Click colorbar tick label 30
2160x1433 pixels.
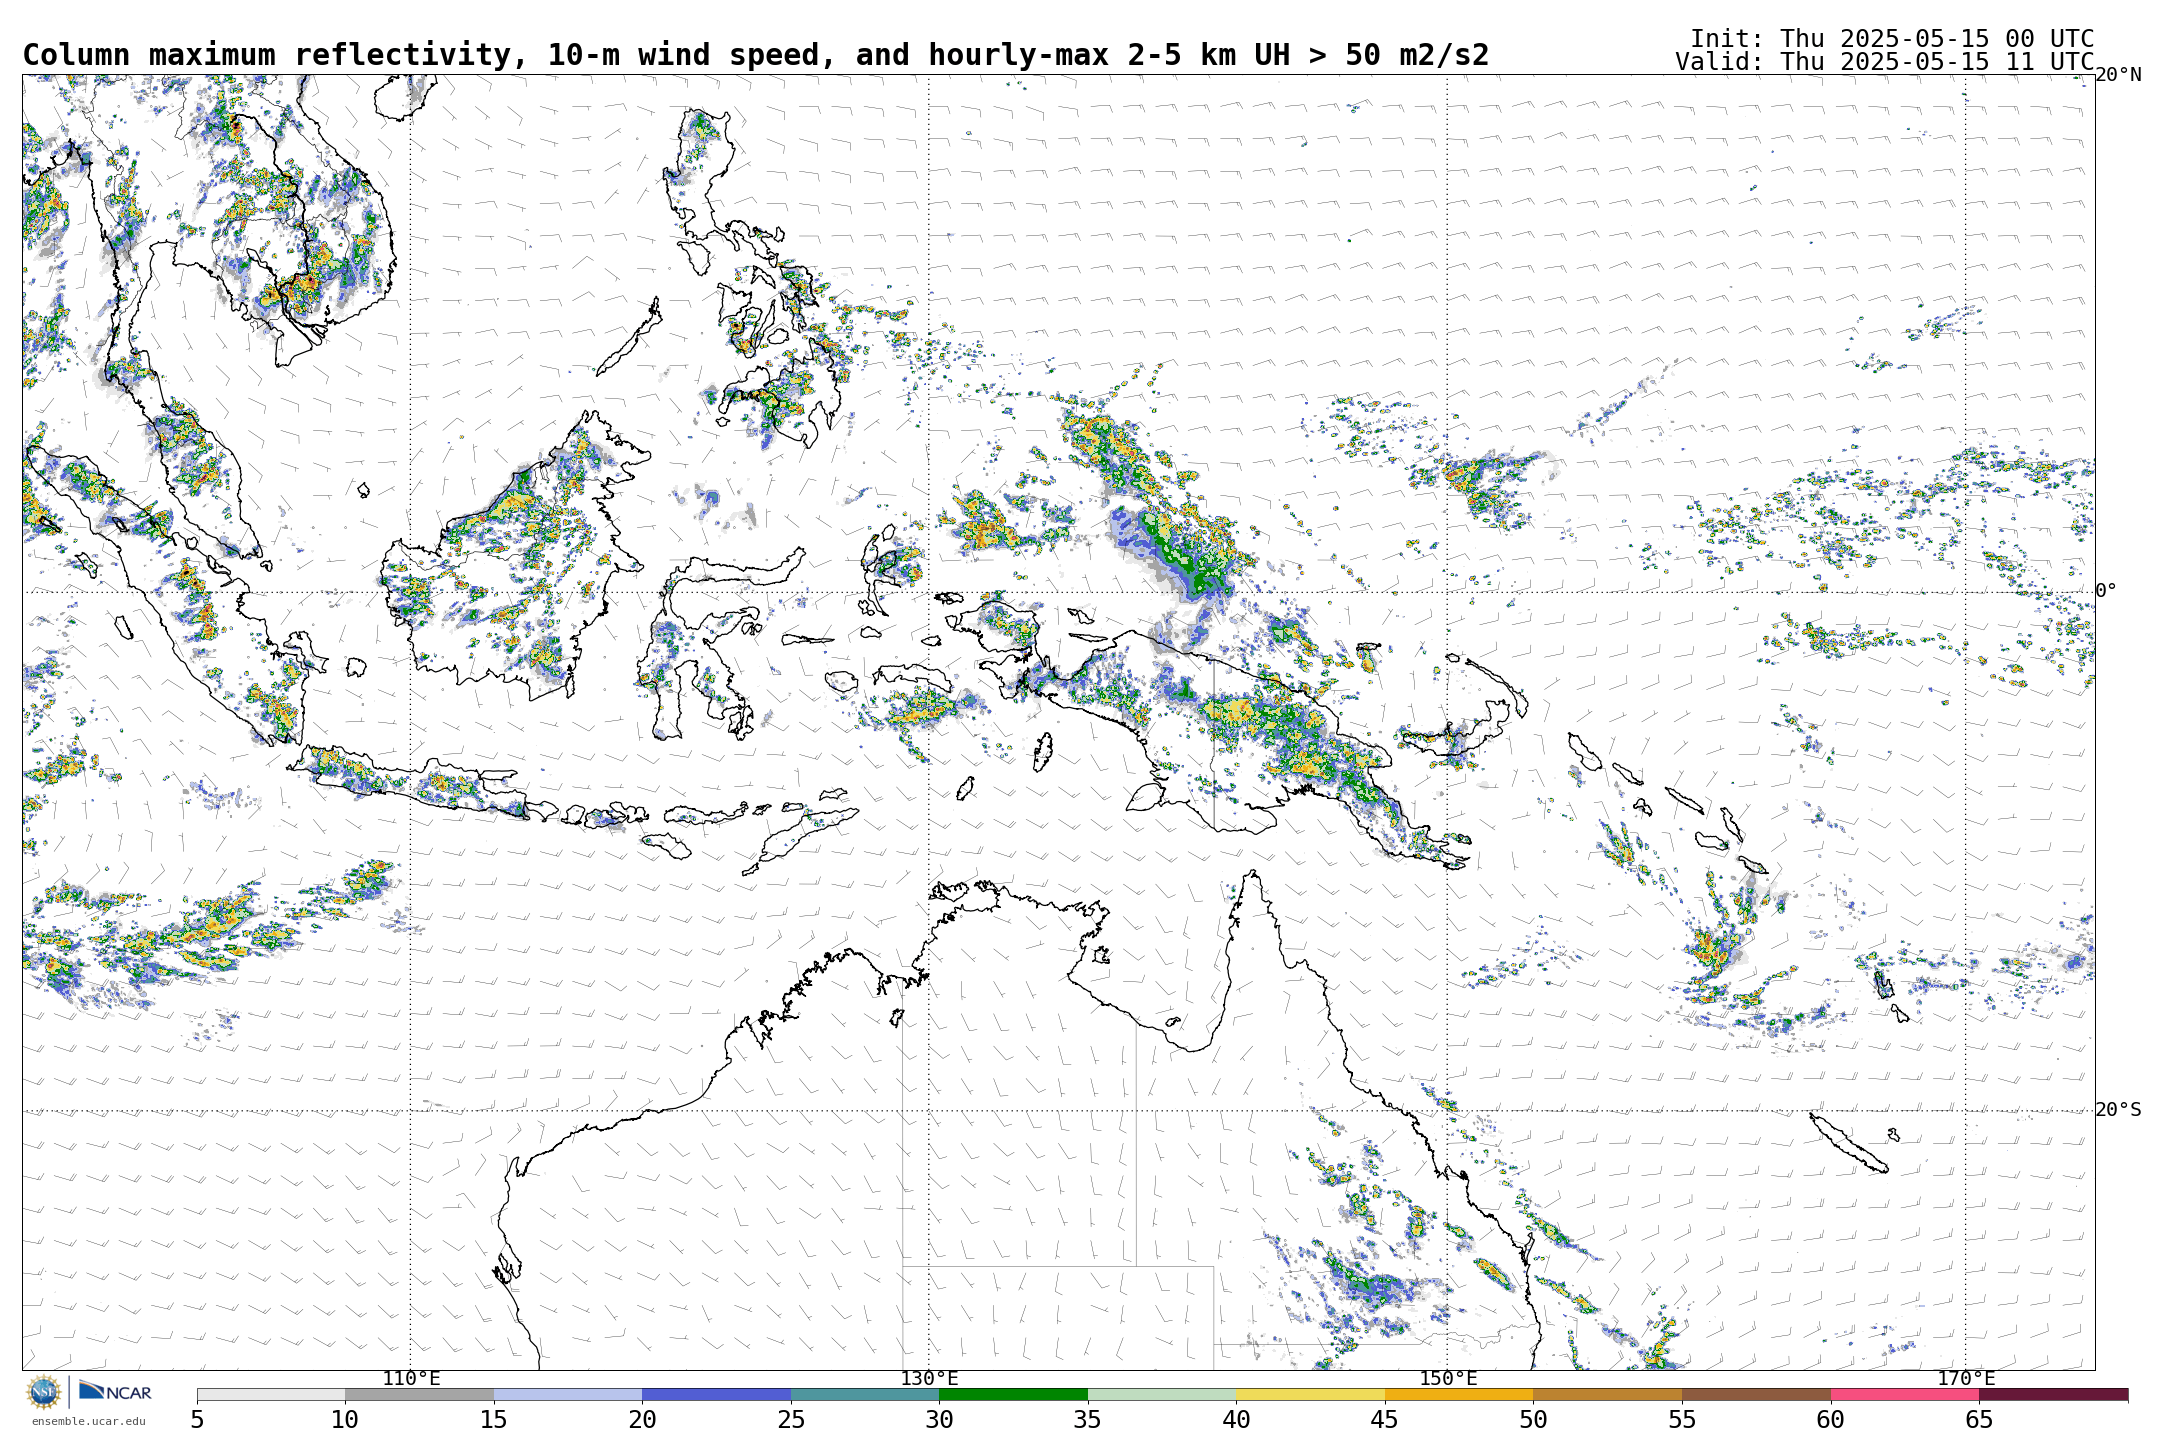939,1420
